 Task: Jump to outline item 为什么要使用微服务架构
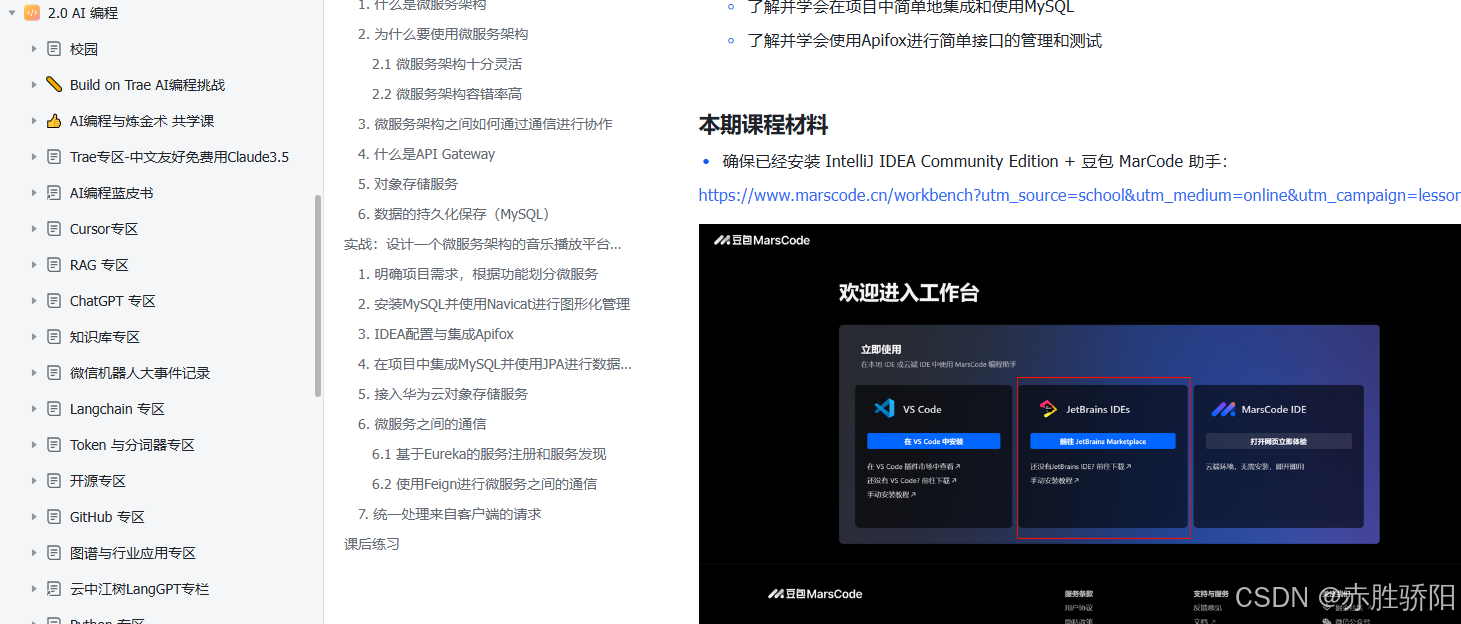coord(443,34)
